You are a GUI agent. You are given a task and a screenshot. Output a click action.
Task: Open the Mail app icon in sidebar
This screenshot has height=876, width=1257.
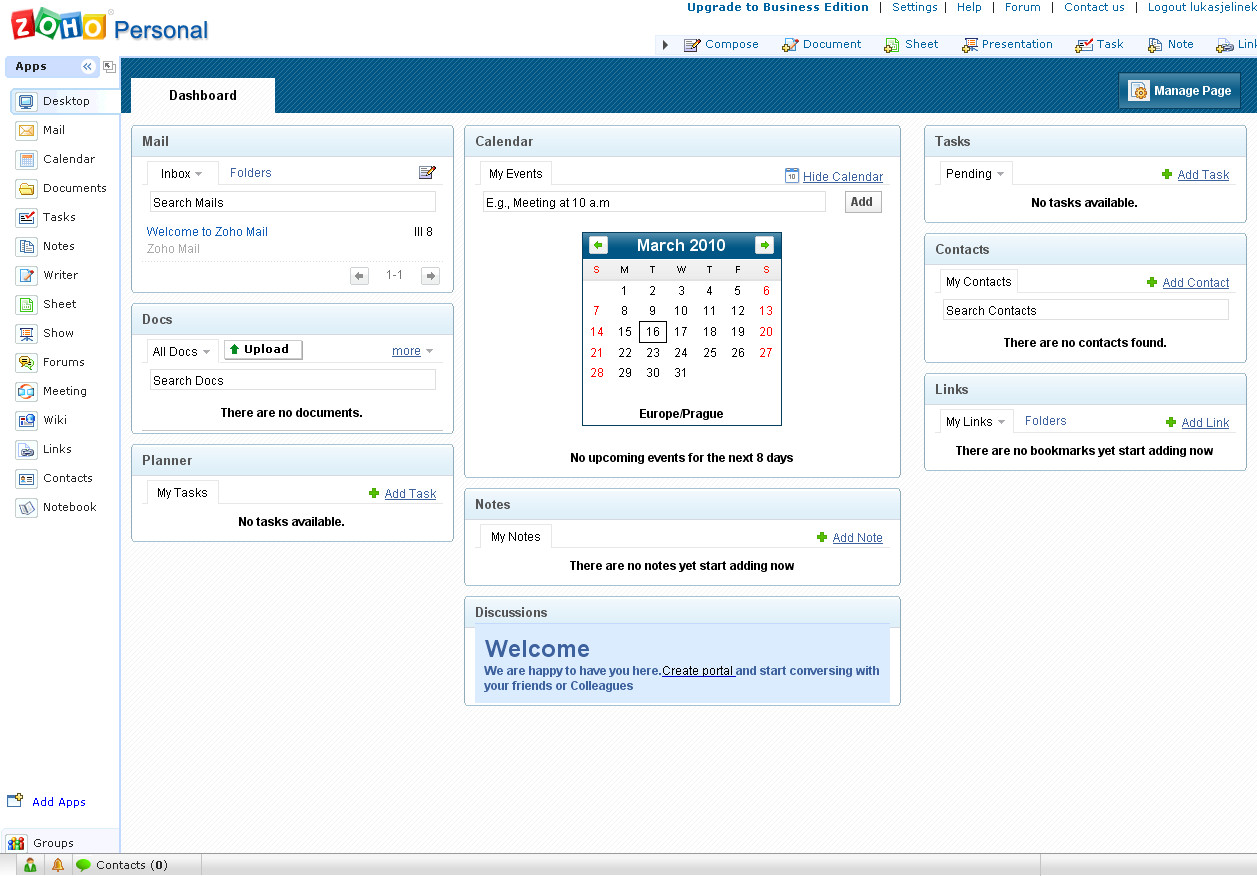pyautogui.click(x=26, y=130)
